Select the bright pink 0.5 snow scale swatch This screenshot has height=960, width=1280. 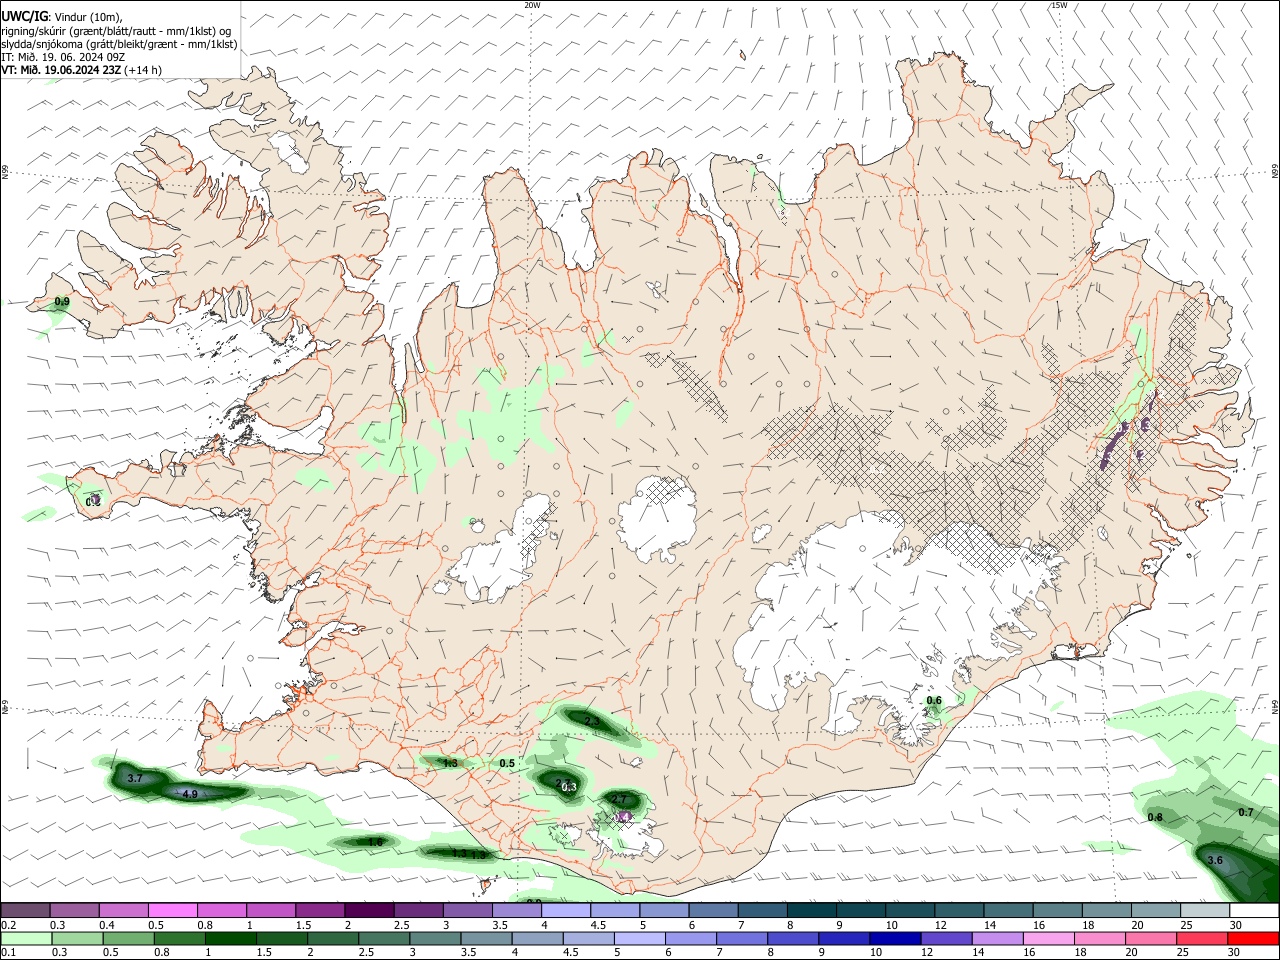click(x=172, y=910)
